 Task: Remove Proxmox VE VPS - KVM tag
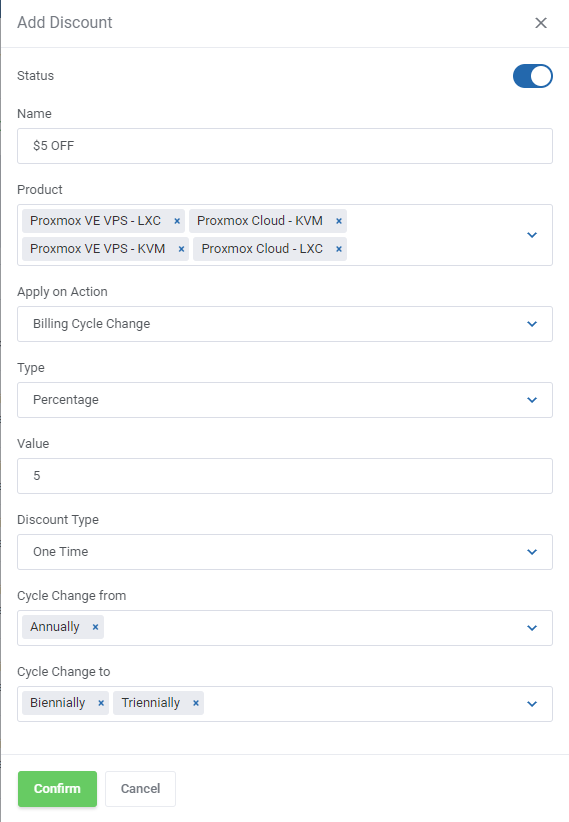(181, 249)
